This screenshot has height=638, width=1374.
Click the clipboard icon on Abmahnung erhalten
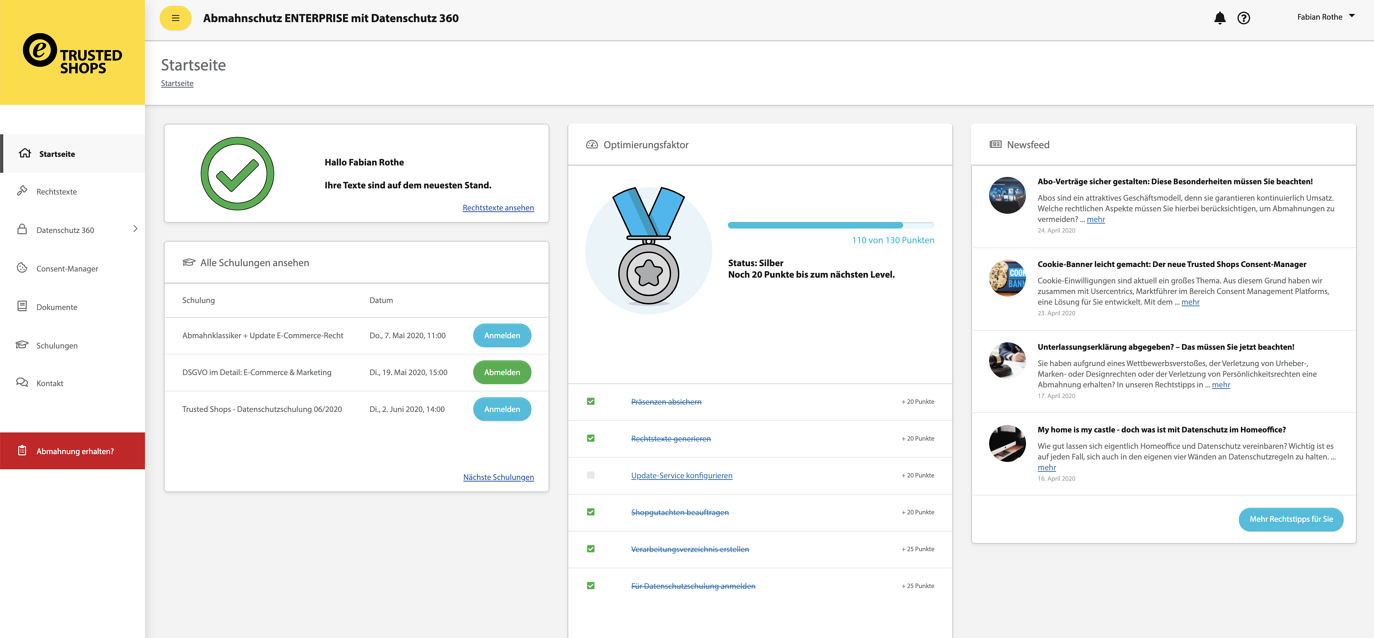click(x=22, y=451)
